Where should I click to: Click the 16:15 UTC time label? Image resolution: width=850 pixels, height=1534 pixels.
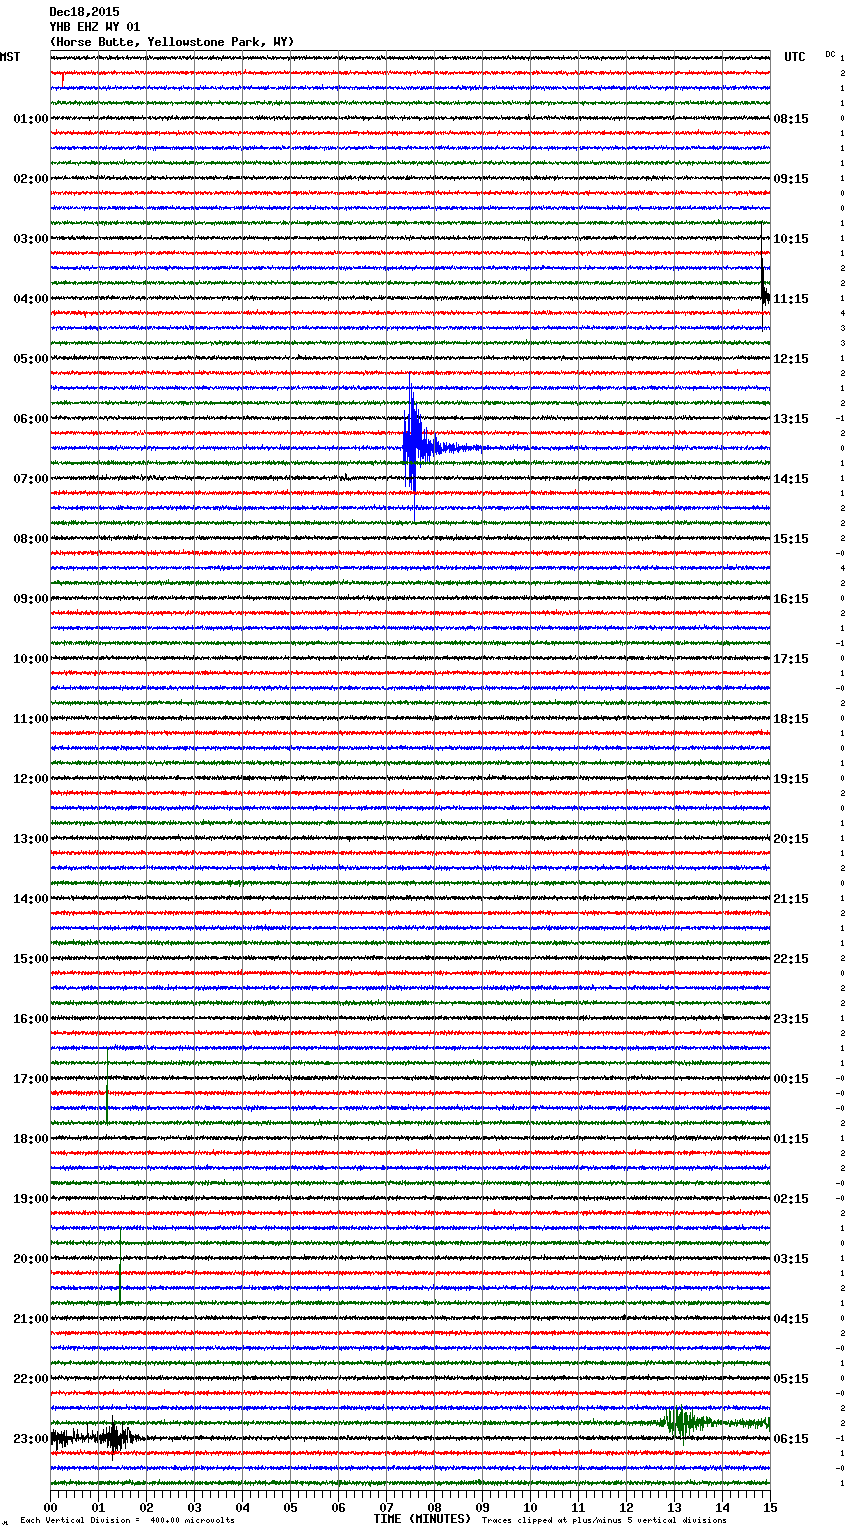tap(791, 599)
